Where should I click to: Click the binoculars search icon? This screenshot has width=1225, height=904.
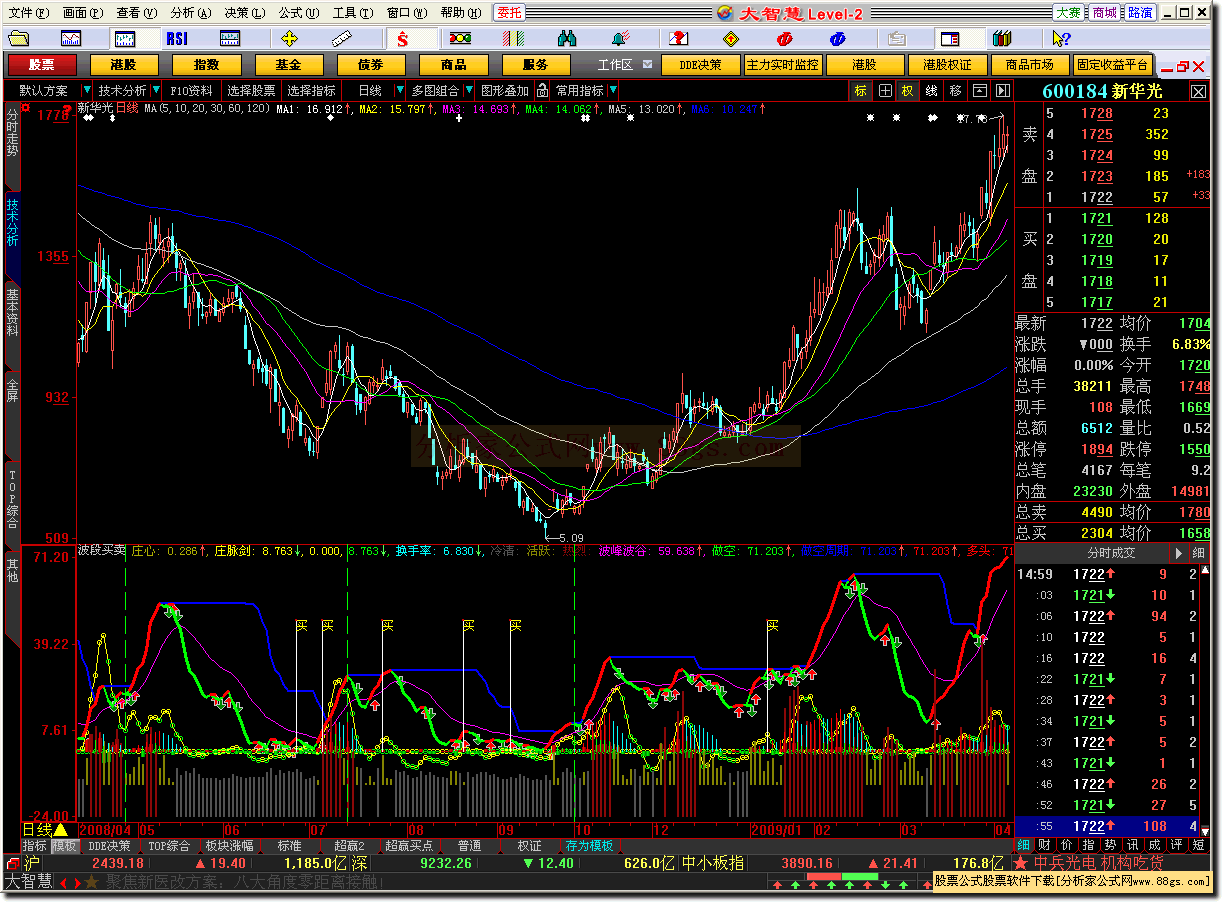[567, 38]
